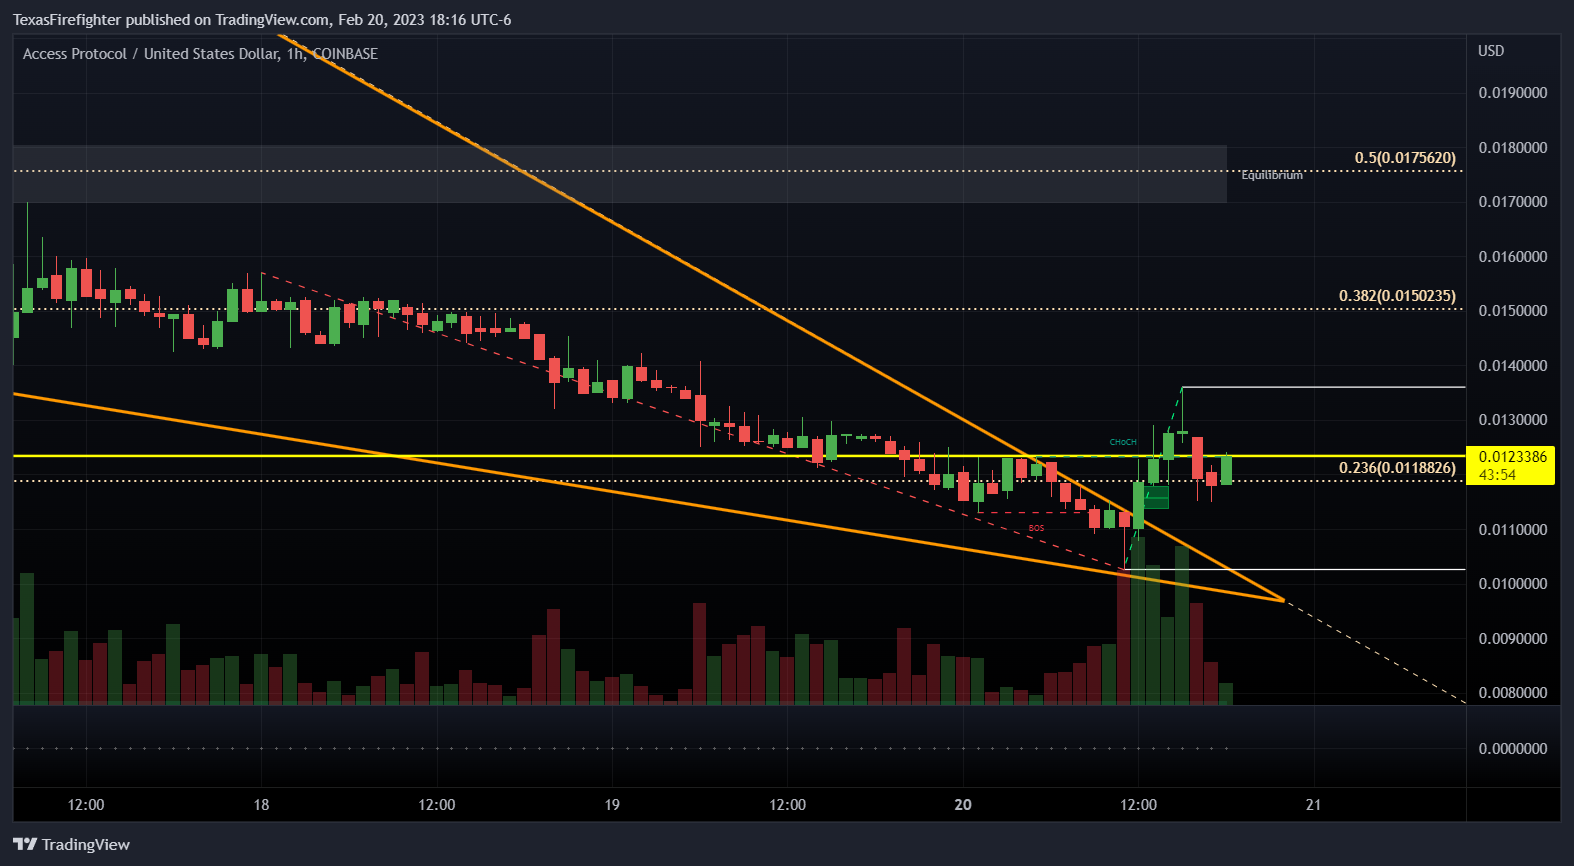
Task: Click the CHoCH marker label
Action: (1123, 442)
